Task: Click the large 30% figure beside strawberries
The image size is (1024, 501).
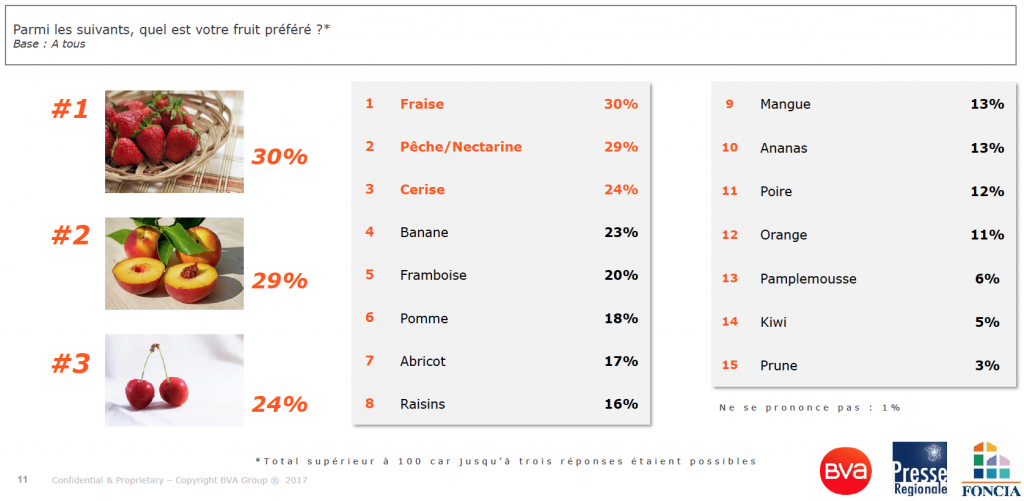Action: 280,157
